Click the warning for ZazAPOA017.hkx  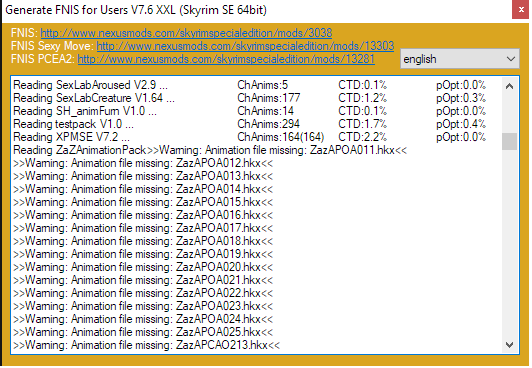(x=143, y=228)
